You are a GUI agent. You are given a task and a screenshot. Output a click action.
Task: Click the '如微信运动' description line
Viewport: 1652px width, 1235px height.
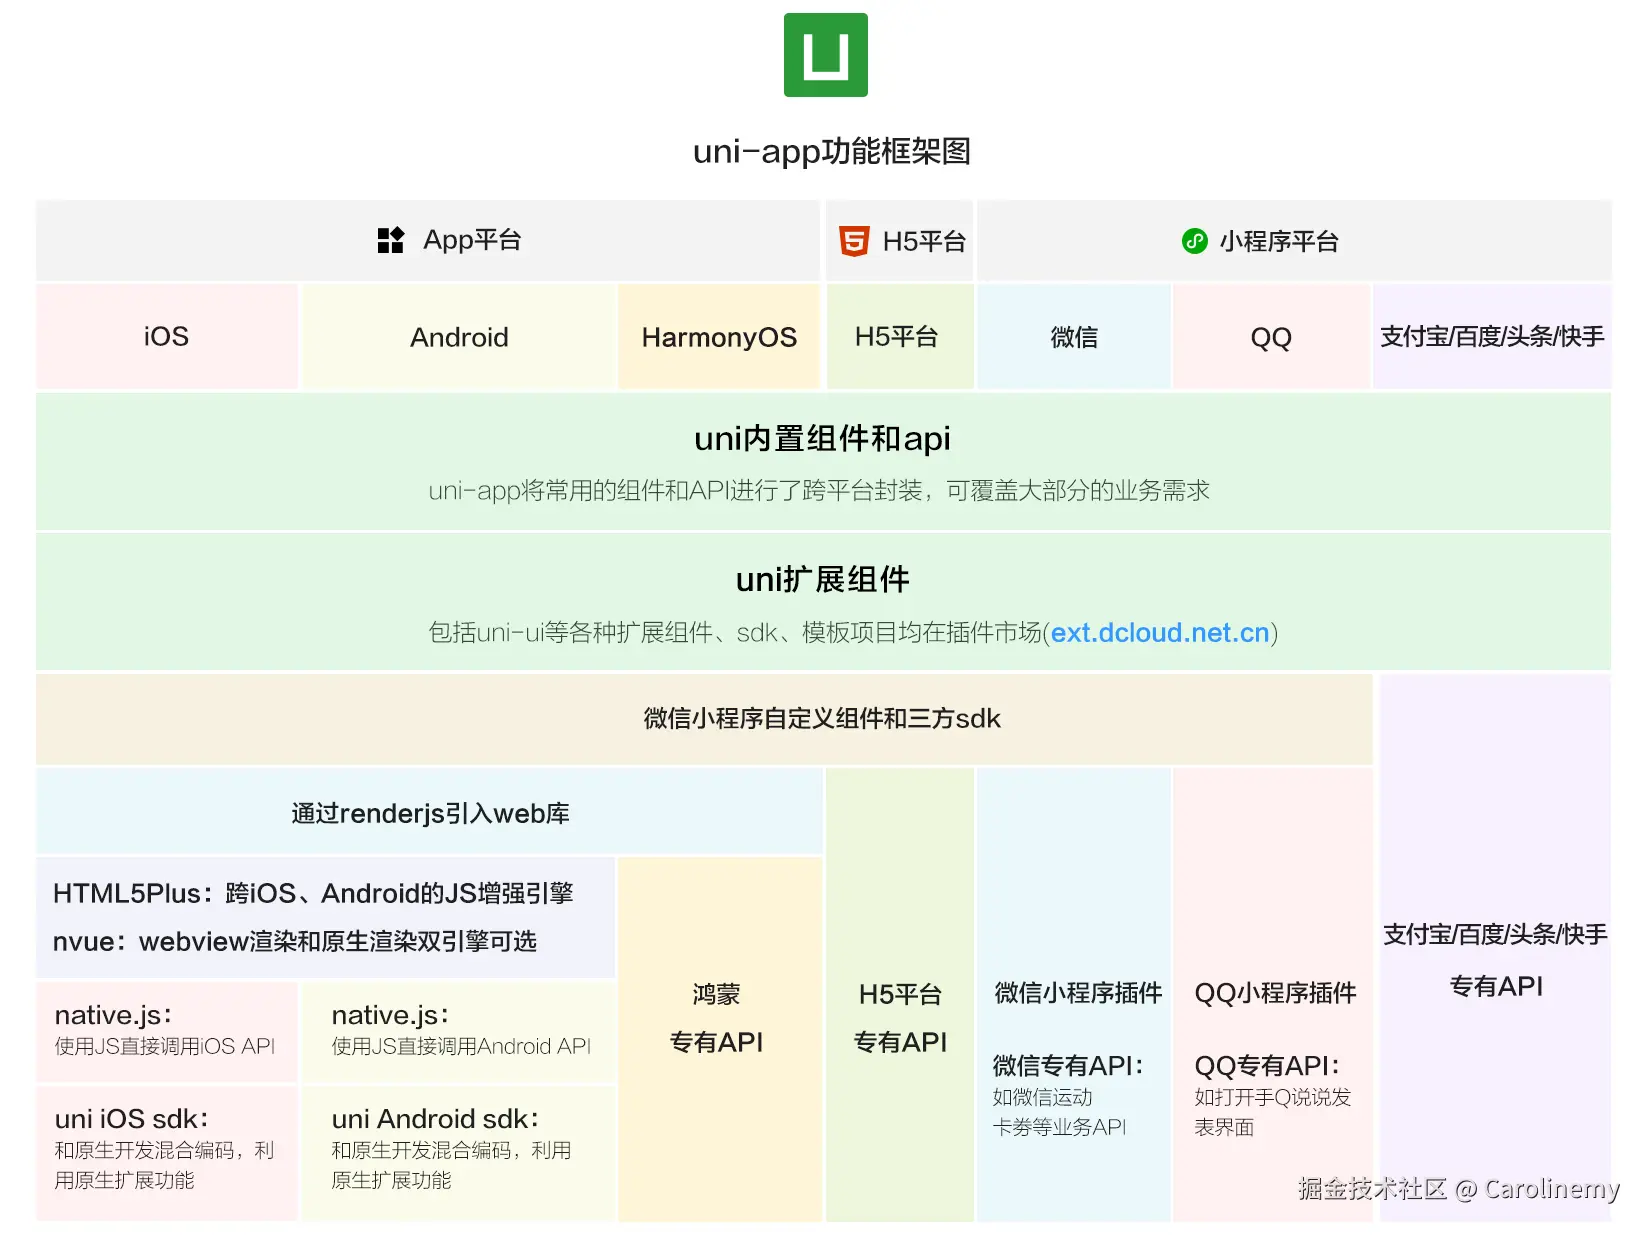pyautogui.click(x=1043, y=1097)
